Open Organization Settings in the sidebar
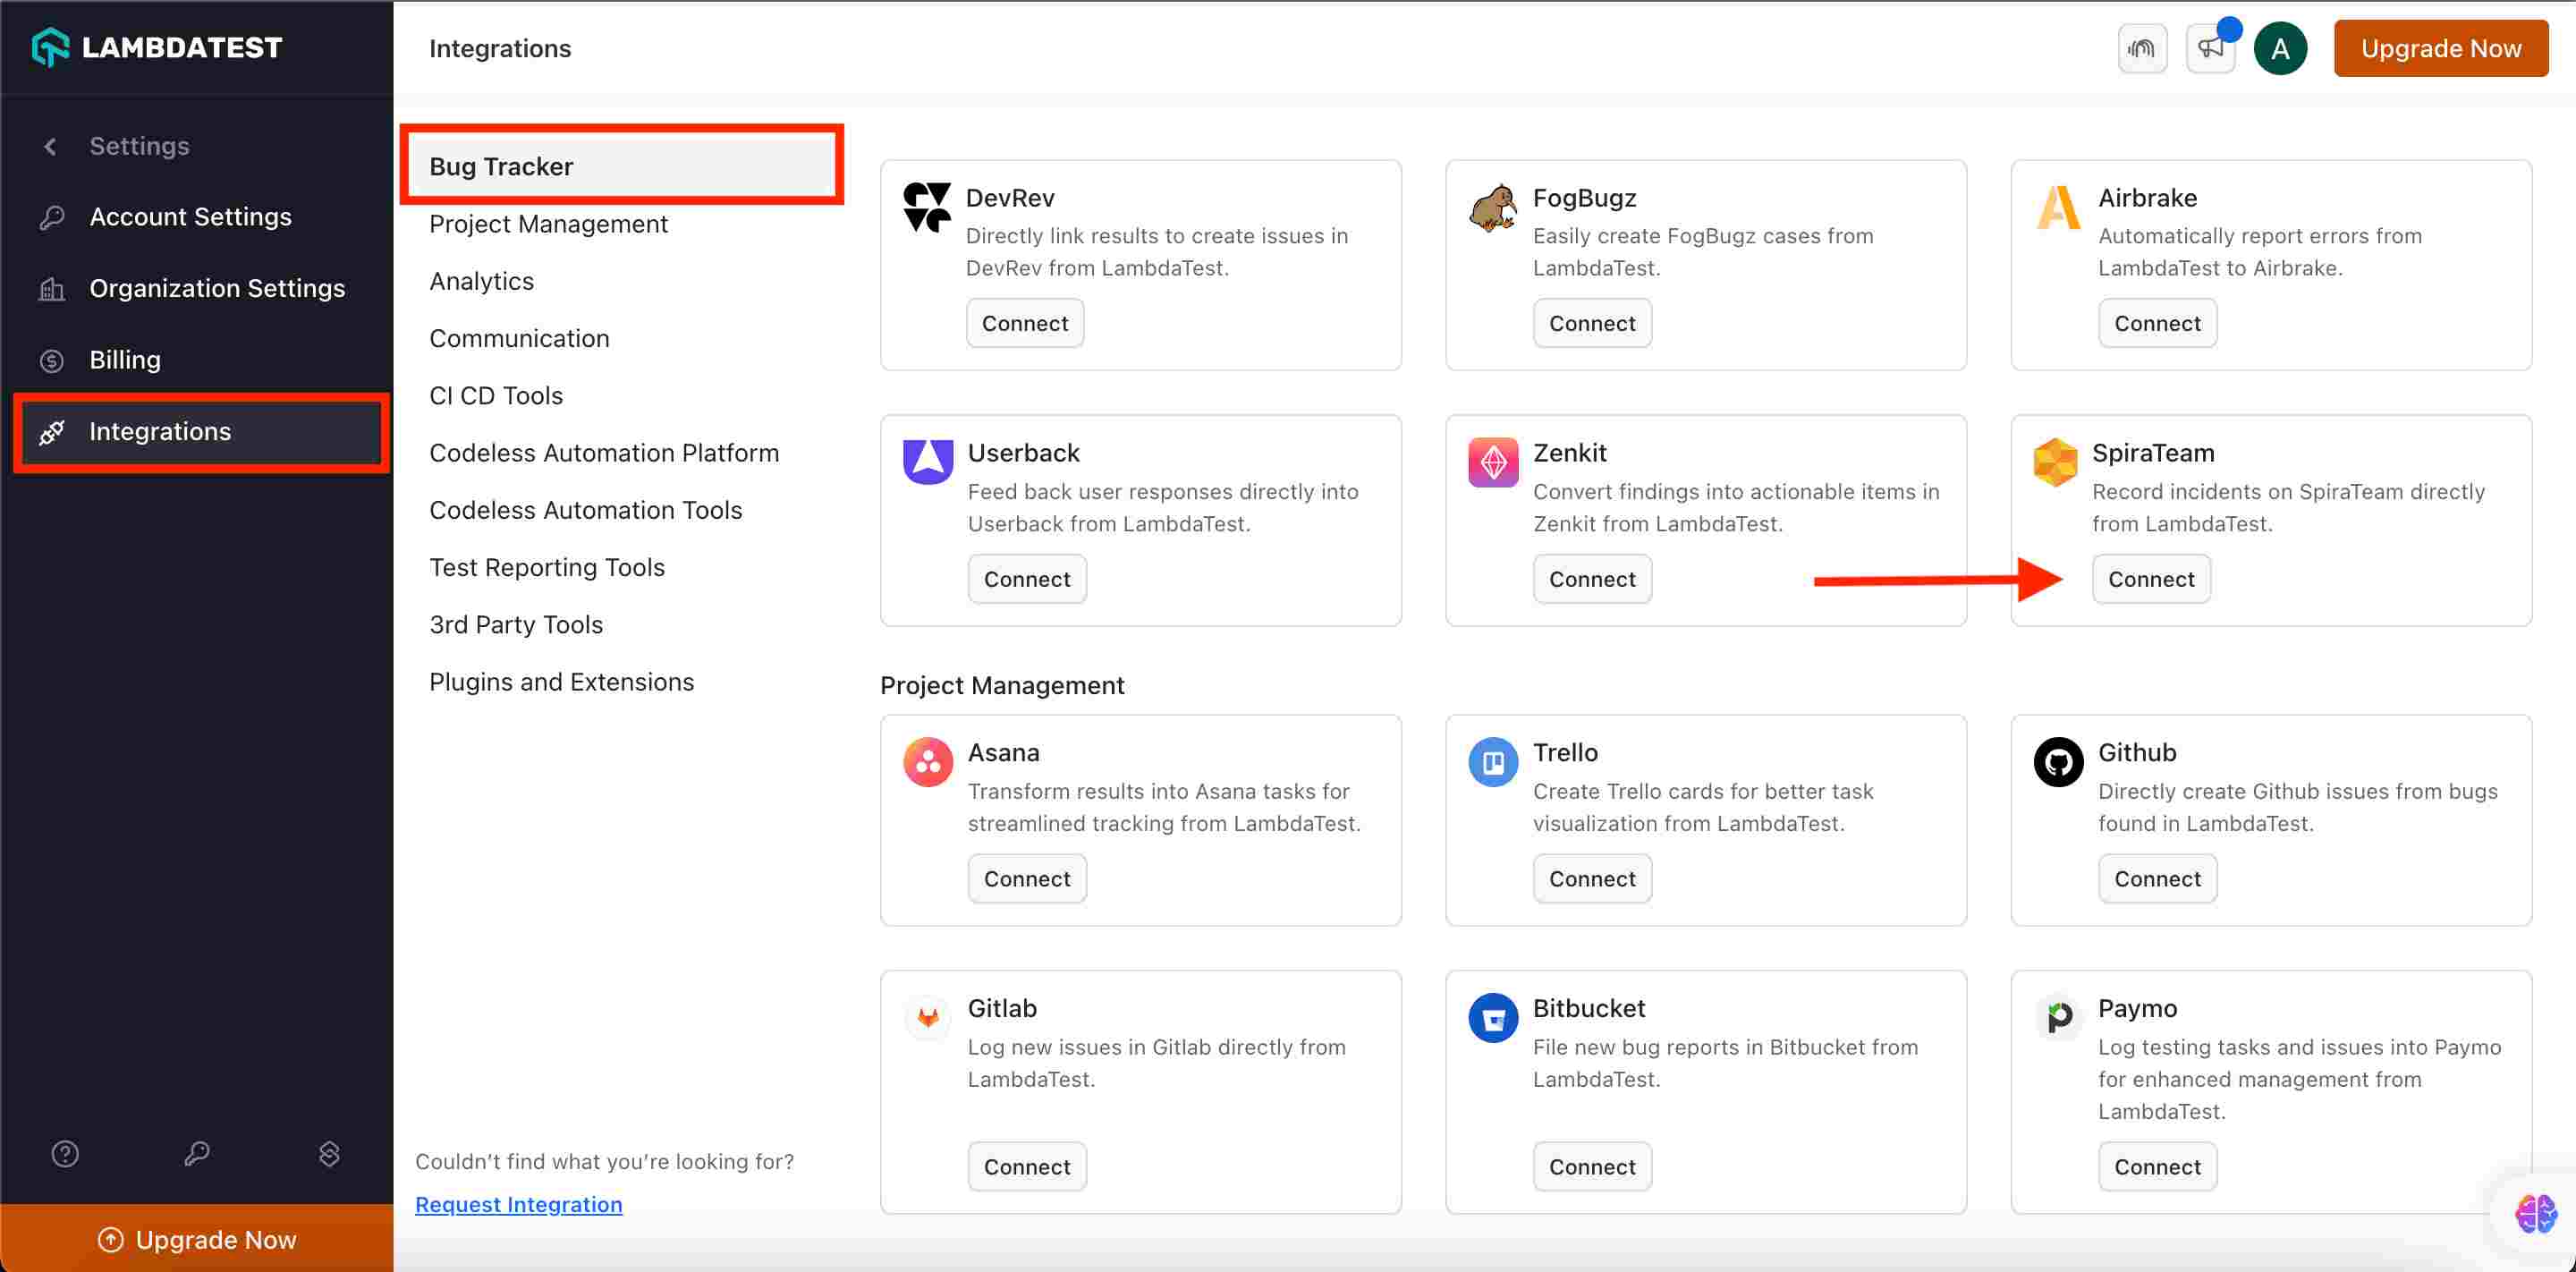The image size is (2576, 1272). [217, 288]
